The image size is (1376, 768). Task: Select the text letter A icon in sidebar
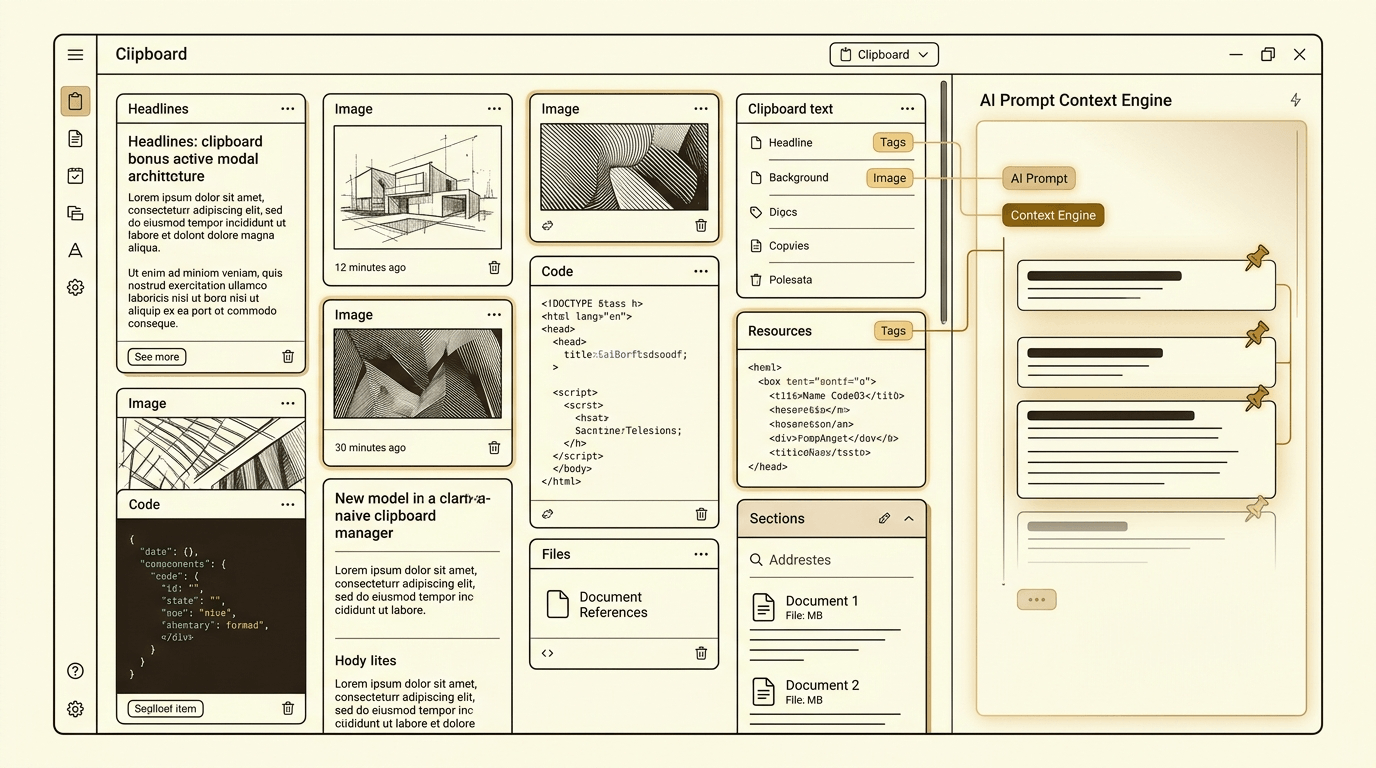(75, 250)
